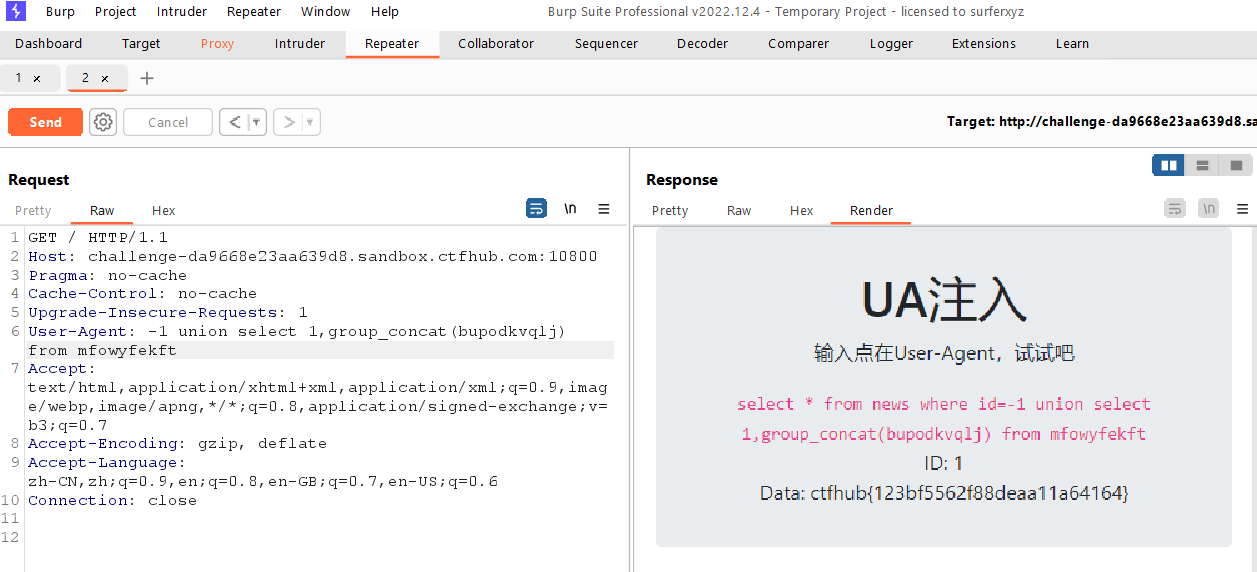This screenshot has height=572, width=1257.
Task: Open the Repeater menu in menu bar
Action: 254,12
